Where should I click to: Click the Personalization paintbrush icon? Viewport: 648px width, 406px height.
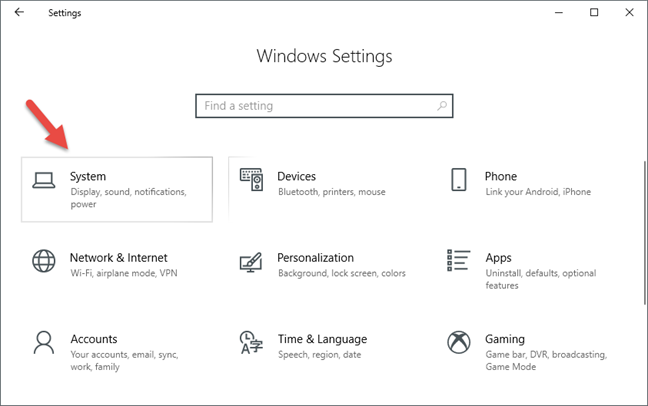pos(251,262)
